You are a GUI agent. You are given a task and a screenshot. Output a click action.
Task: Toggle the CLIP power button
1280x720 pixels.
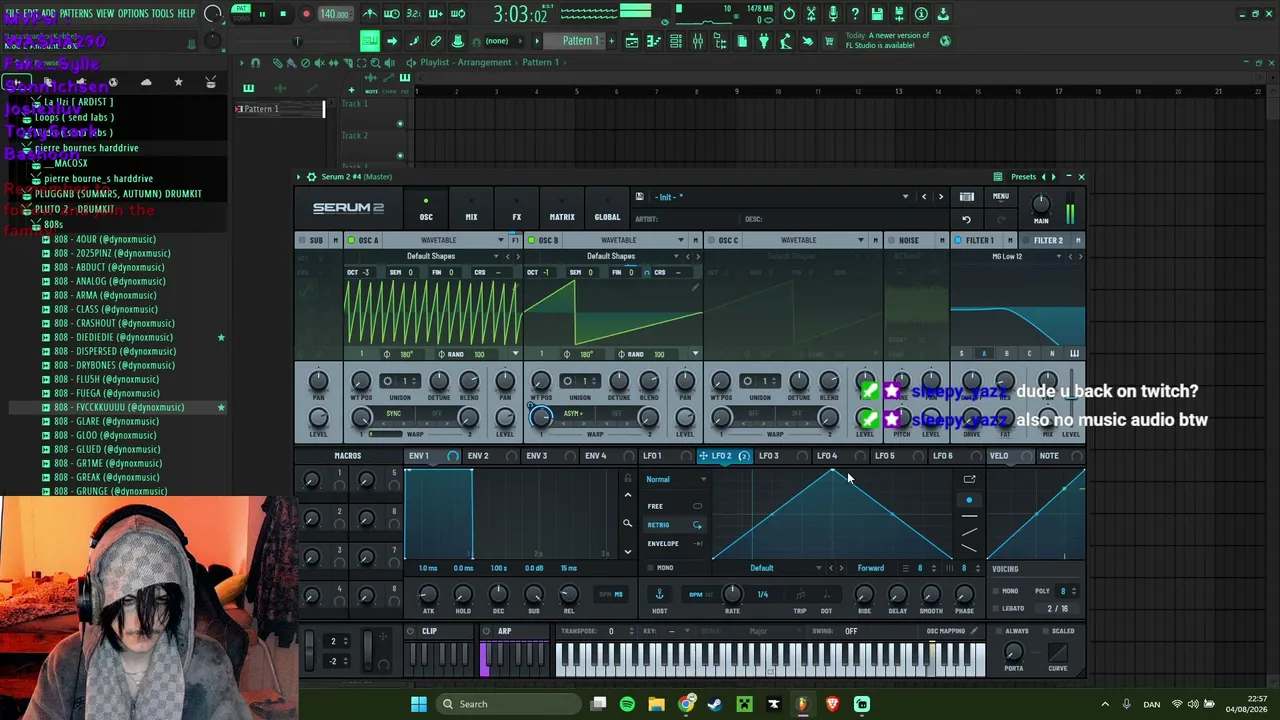click(411, 631)
